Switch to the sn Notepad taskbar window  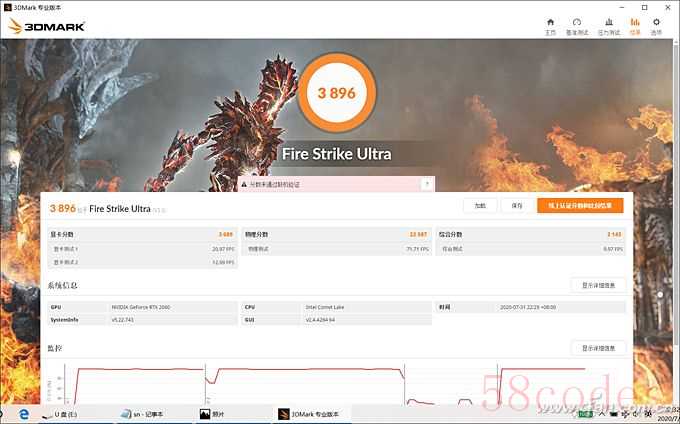[142, 414]
